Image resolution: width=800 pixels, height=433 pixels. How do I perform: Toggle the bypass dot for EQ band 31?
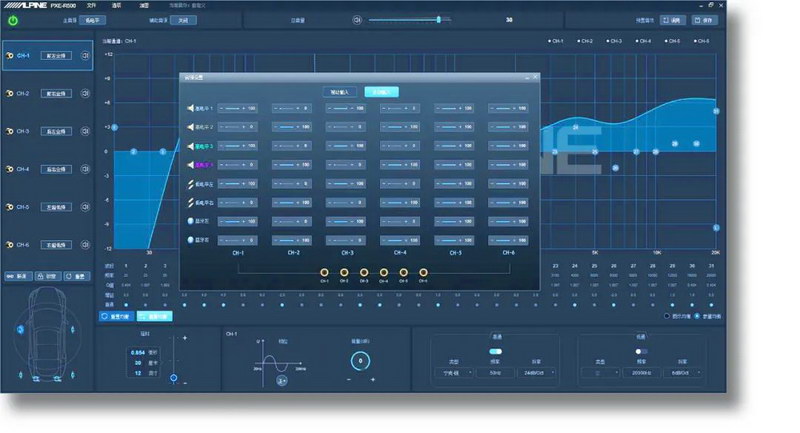711,305
